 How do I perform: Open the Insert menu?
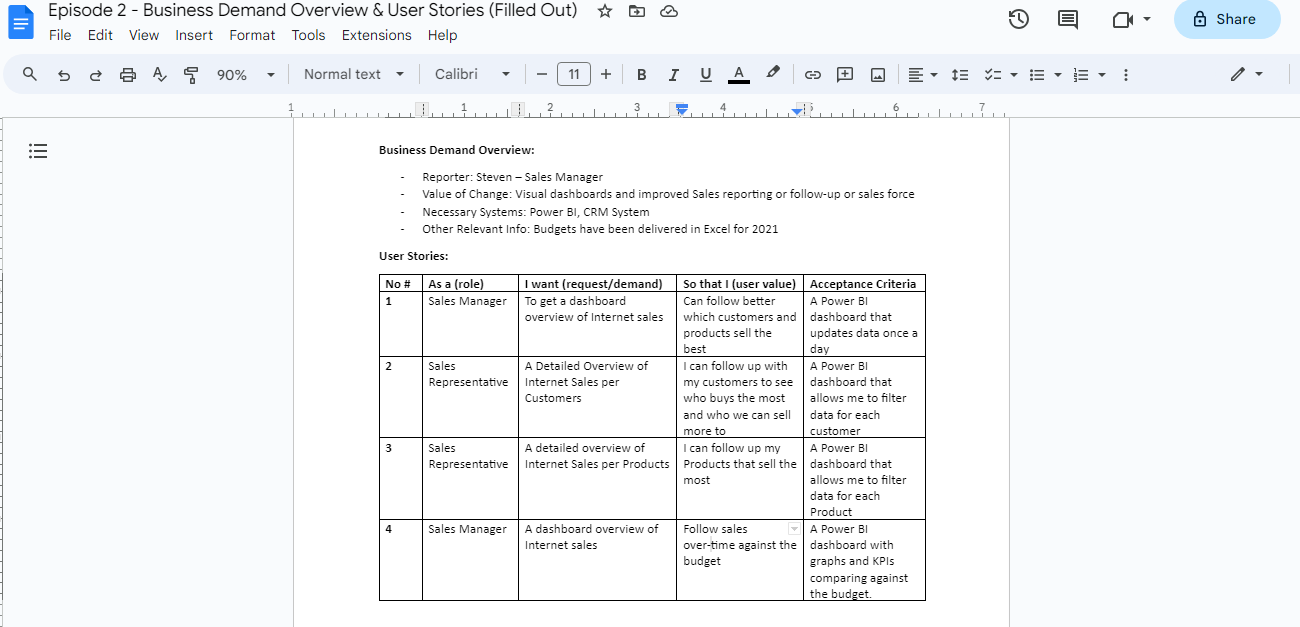tap(194, 35)
